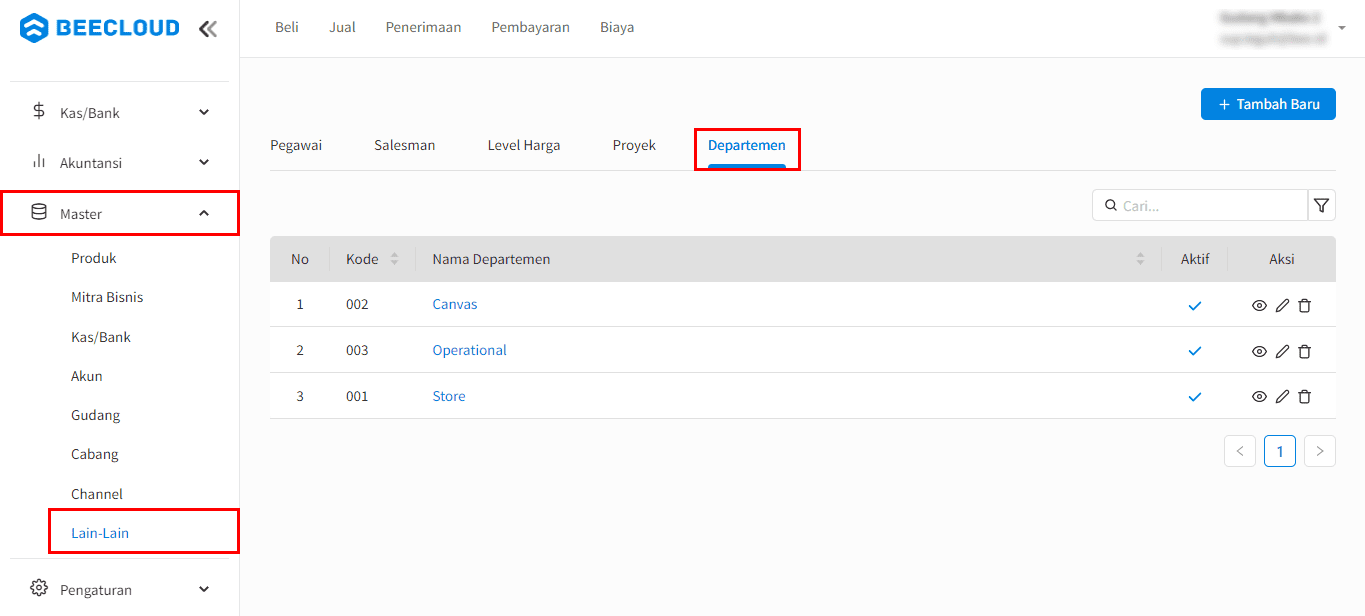The image size is (1365, 616).
Task: Click the BeeCloud logo
Action: pos(100,28)
